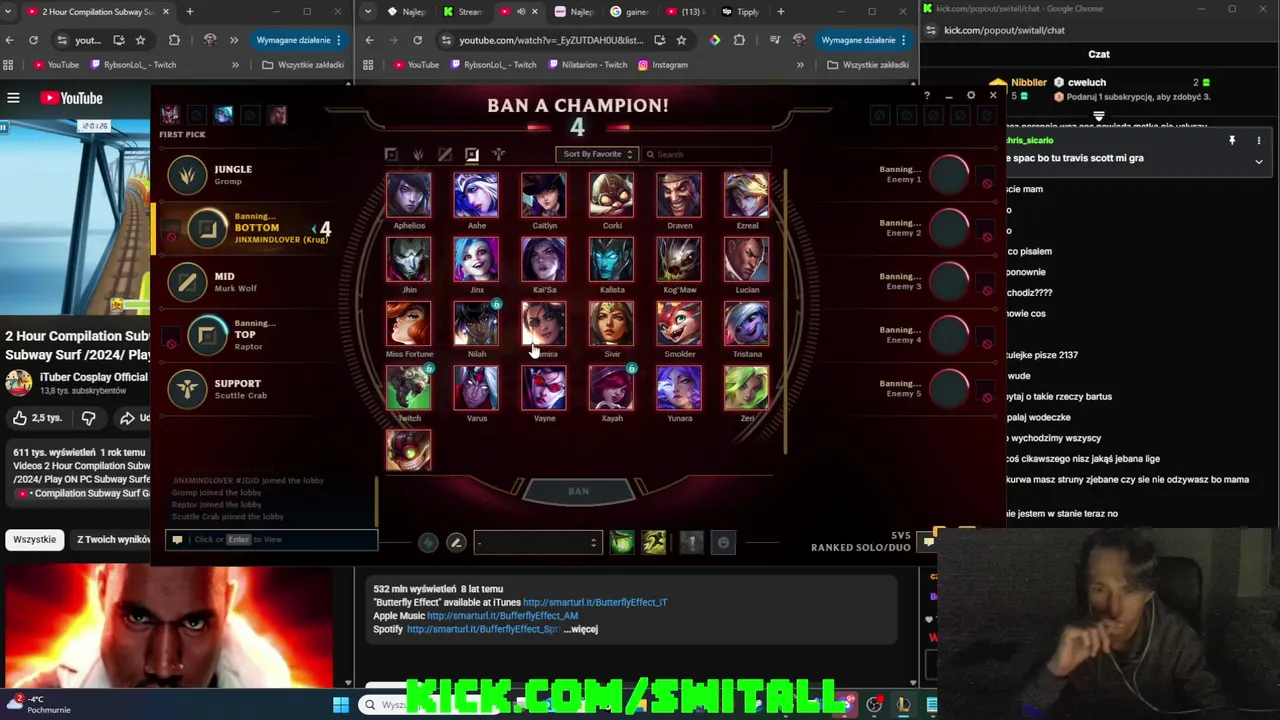The width and height of the screenshot is (1280, 720).
Task: Open the rune page selection dropdown
Action: coord(537,542)
